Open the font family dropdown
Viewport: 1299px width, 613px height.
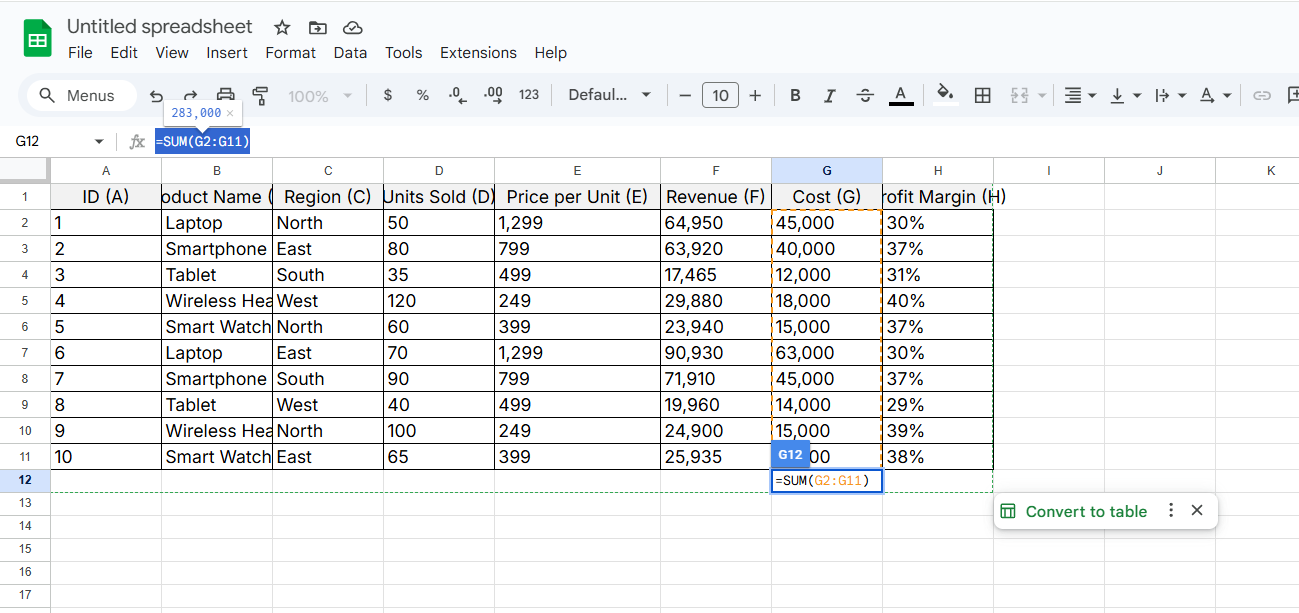[609, 95]
